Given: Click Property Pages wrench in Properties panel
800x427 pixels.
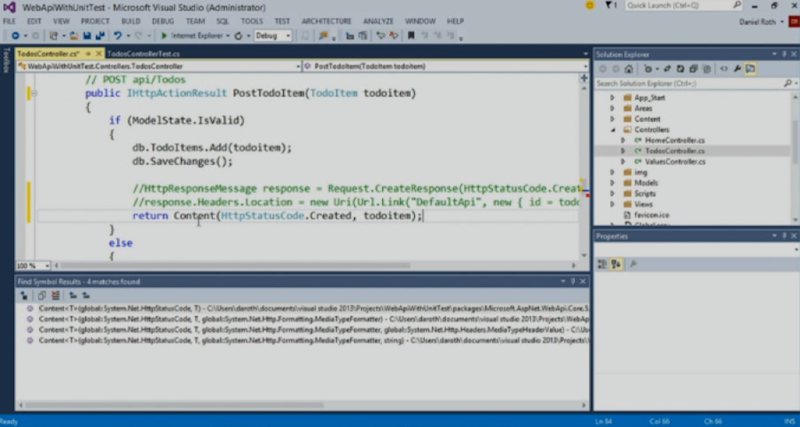Looking at the screenshot, I should pos(633,264).
